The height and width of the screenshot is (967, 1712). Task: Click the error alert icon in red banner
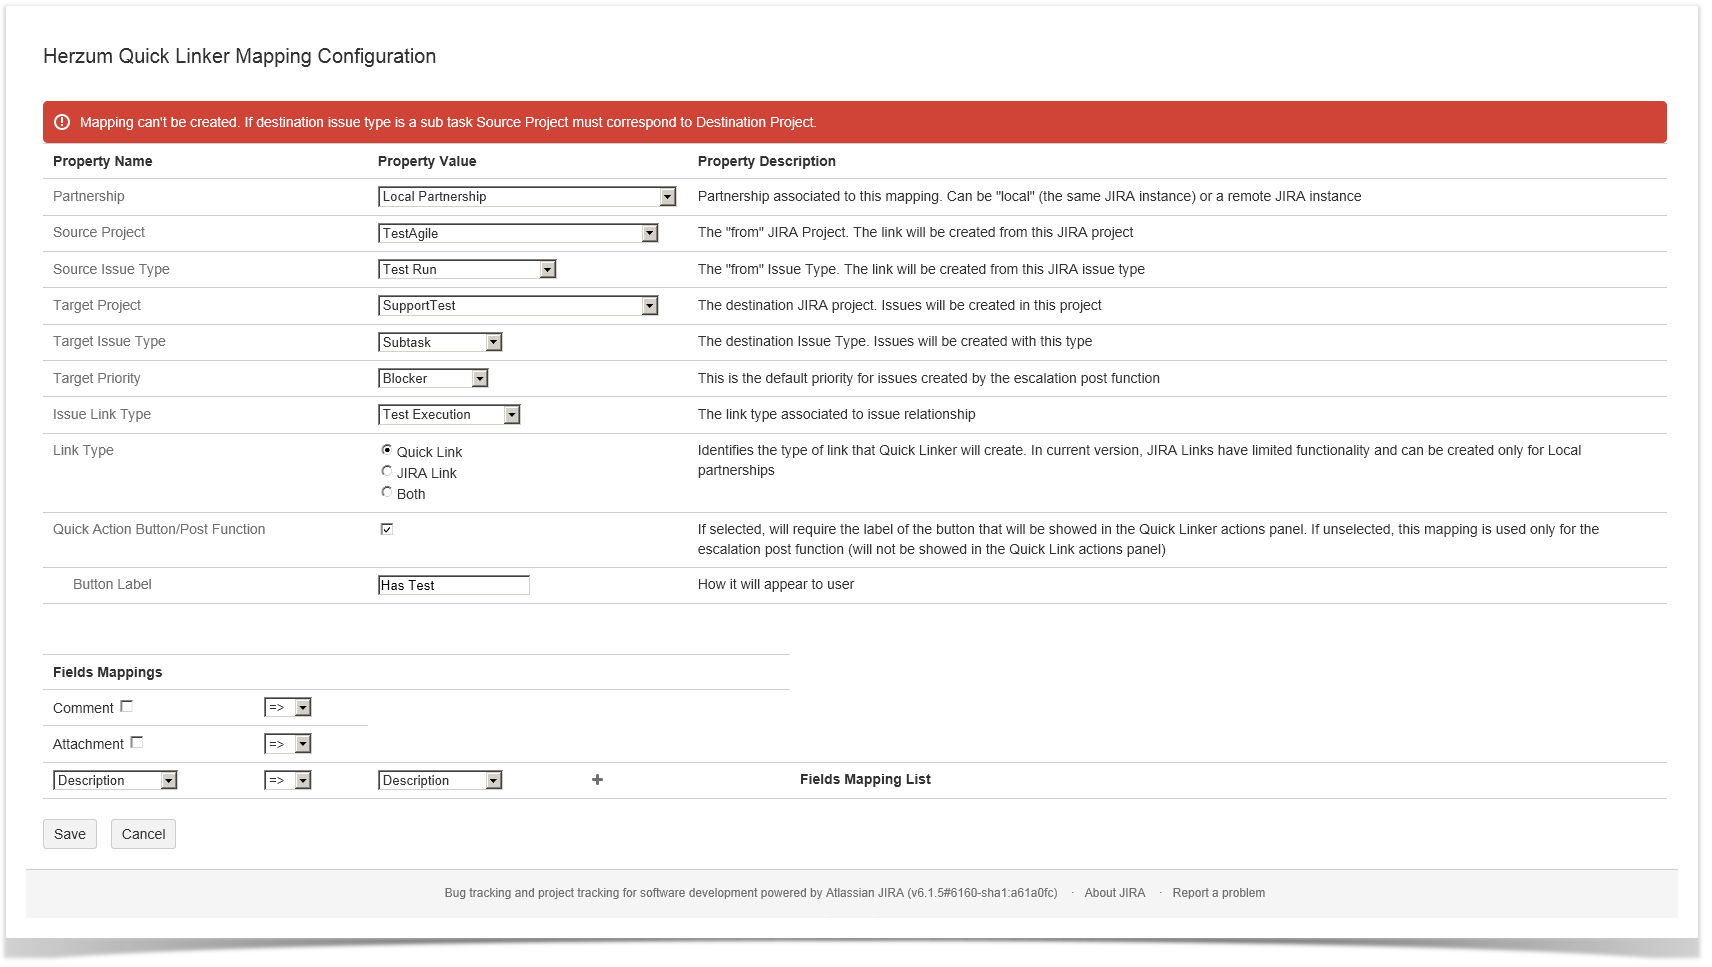coord(62,122)
